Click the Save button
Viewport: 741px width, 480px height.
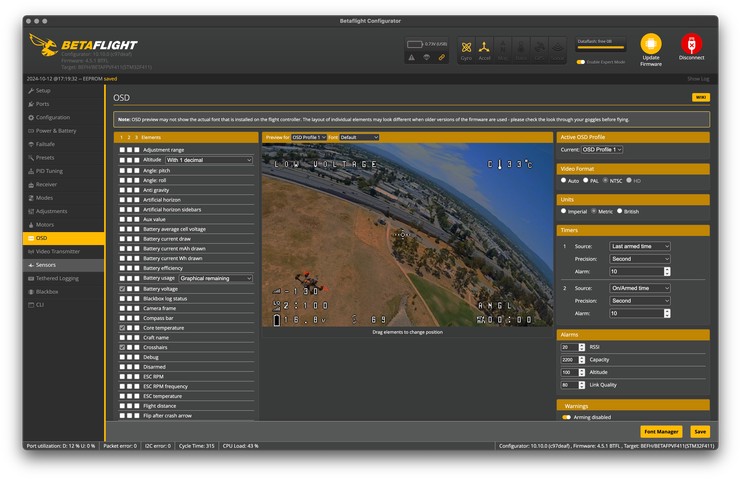[700, 432]
